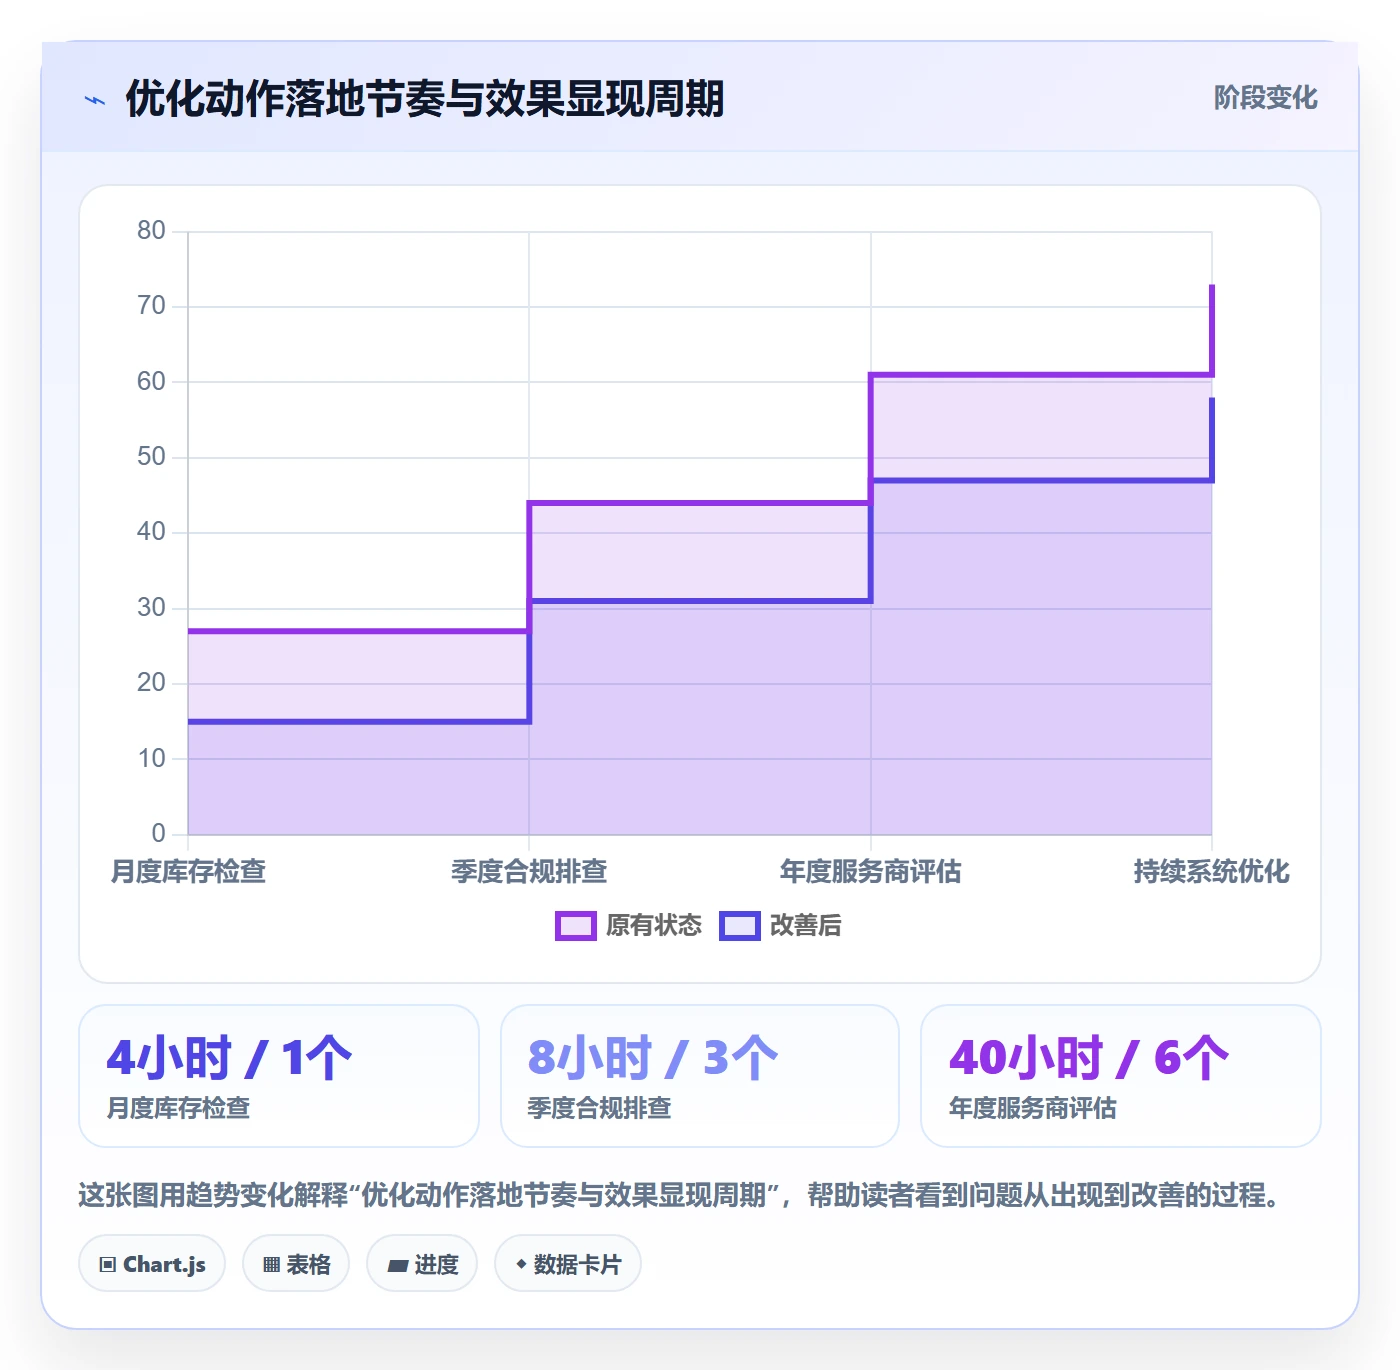The width and height of the screenshot is (1400, 1370).
Task: Open the 8小时 / 3个 data card
Action: (x=700, y=1076)
